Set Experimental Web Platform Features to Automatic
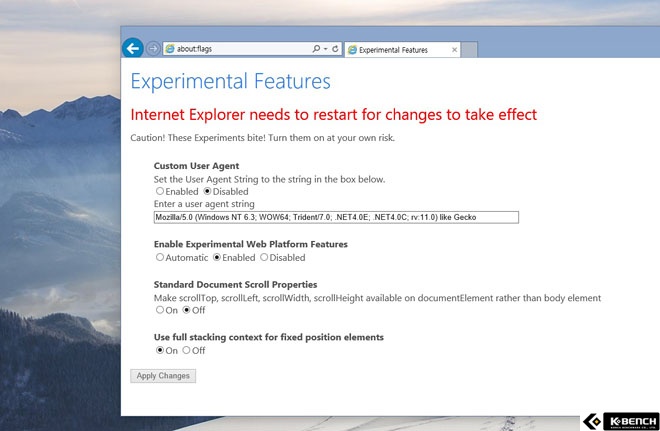This screenshot has width=660, height=431. point(160,257)
